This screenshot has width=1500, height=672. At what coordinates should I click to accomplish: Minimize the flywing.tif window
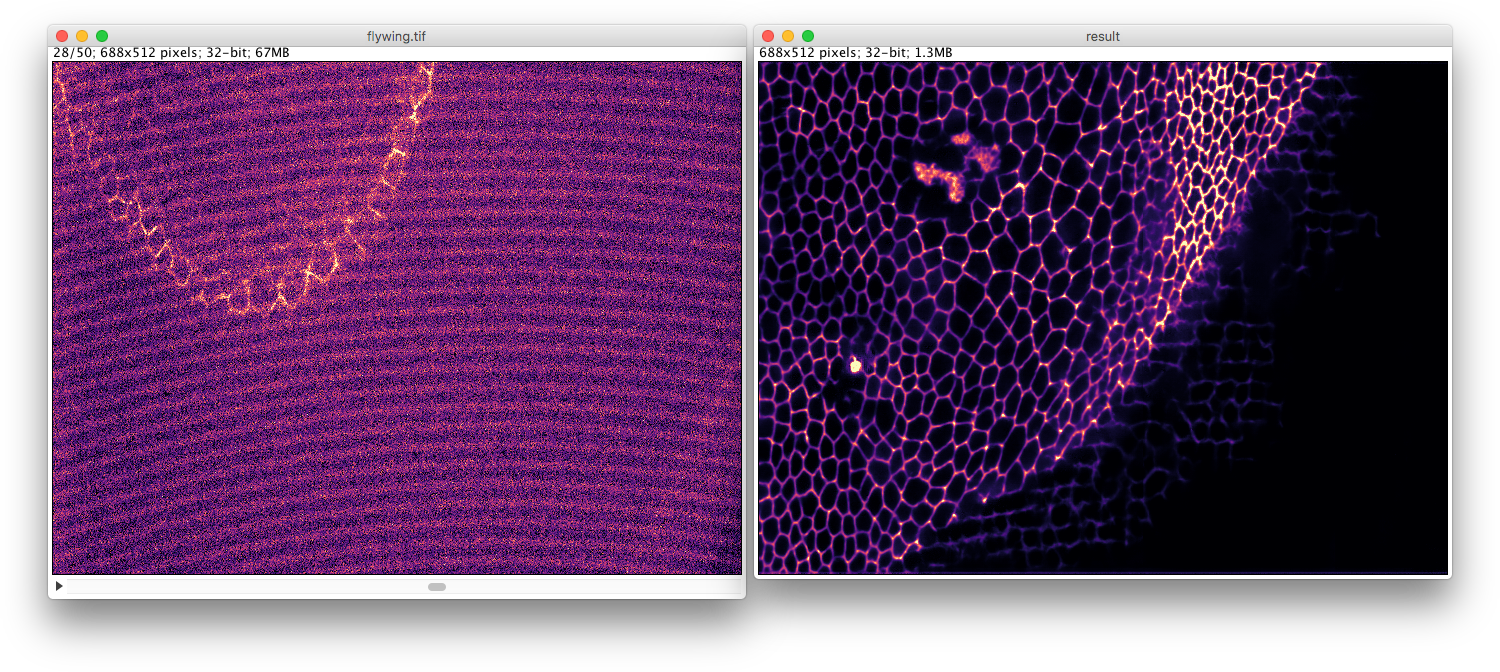click(x=82, y=36)
